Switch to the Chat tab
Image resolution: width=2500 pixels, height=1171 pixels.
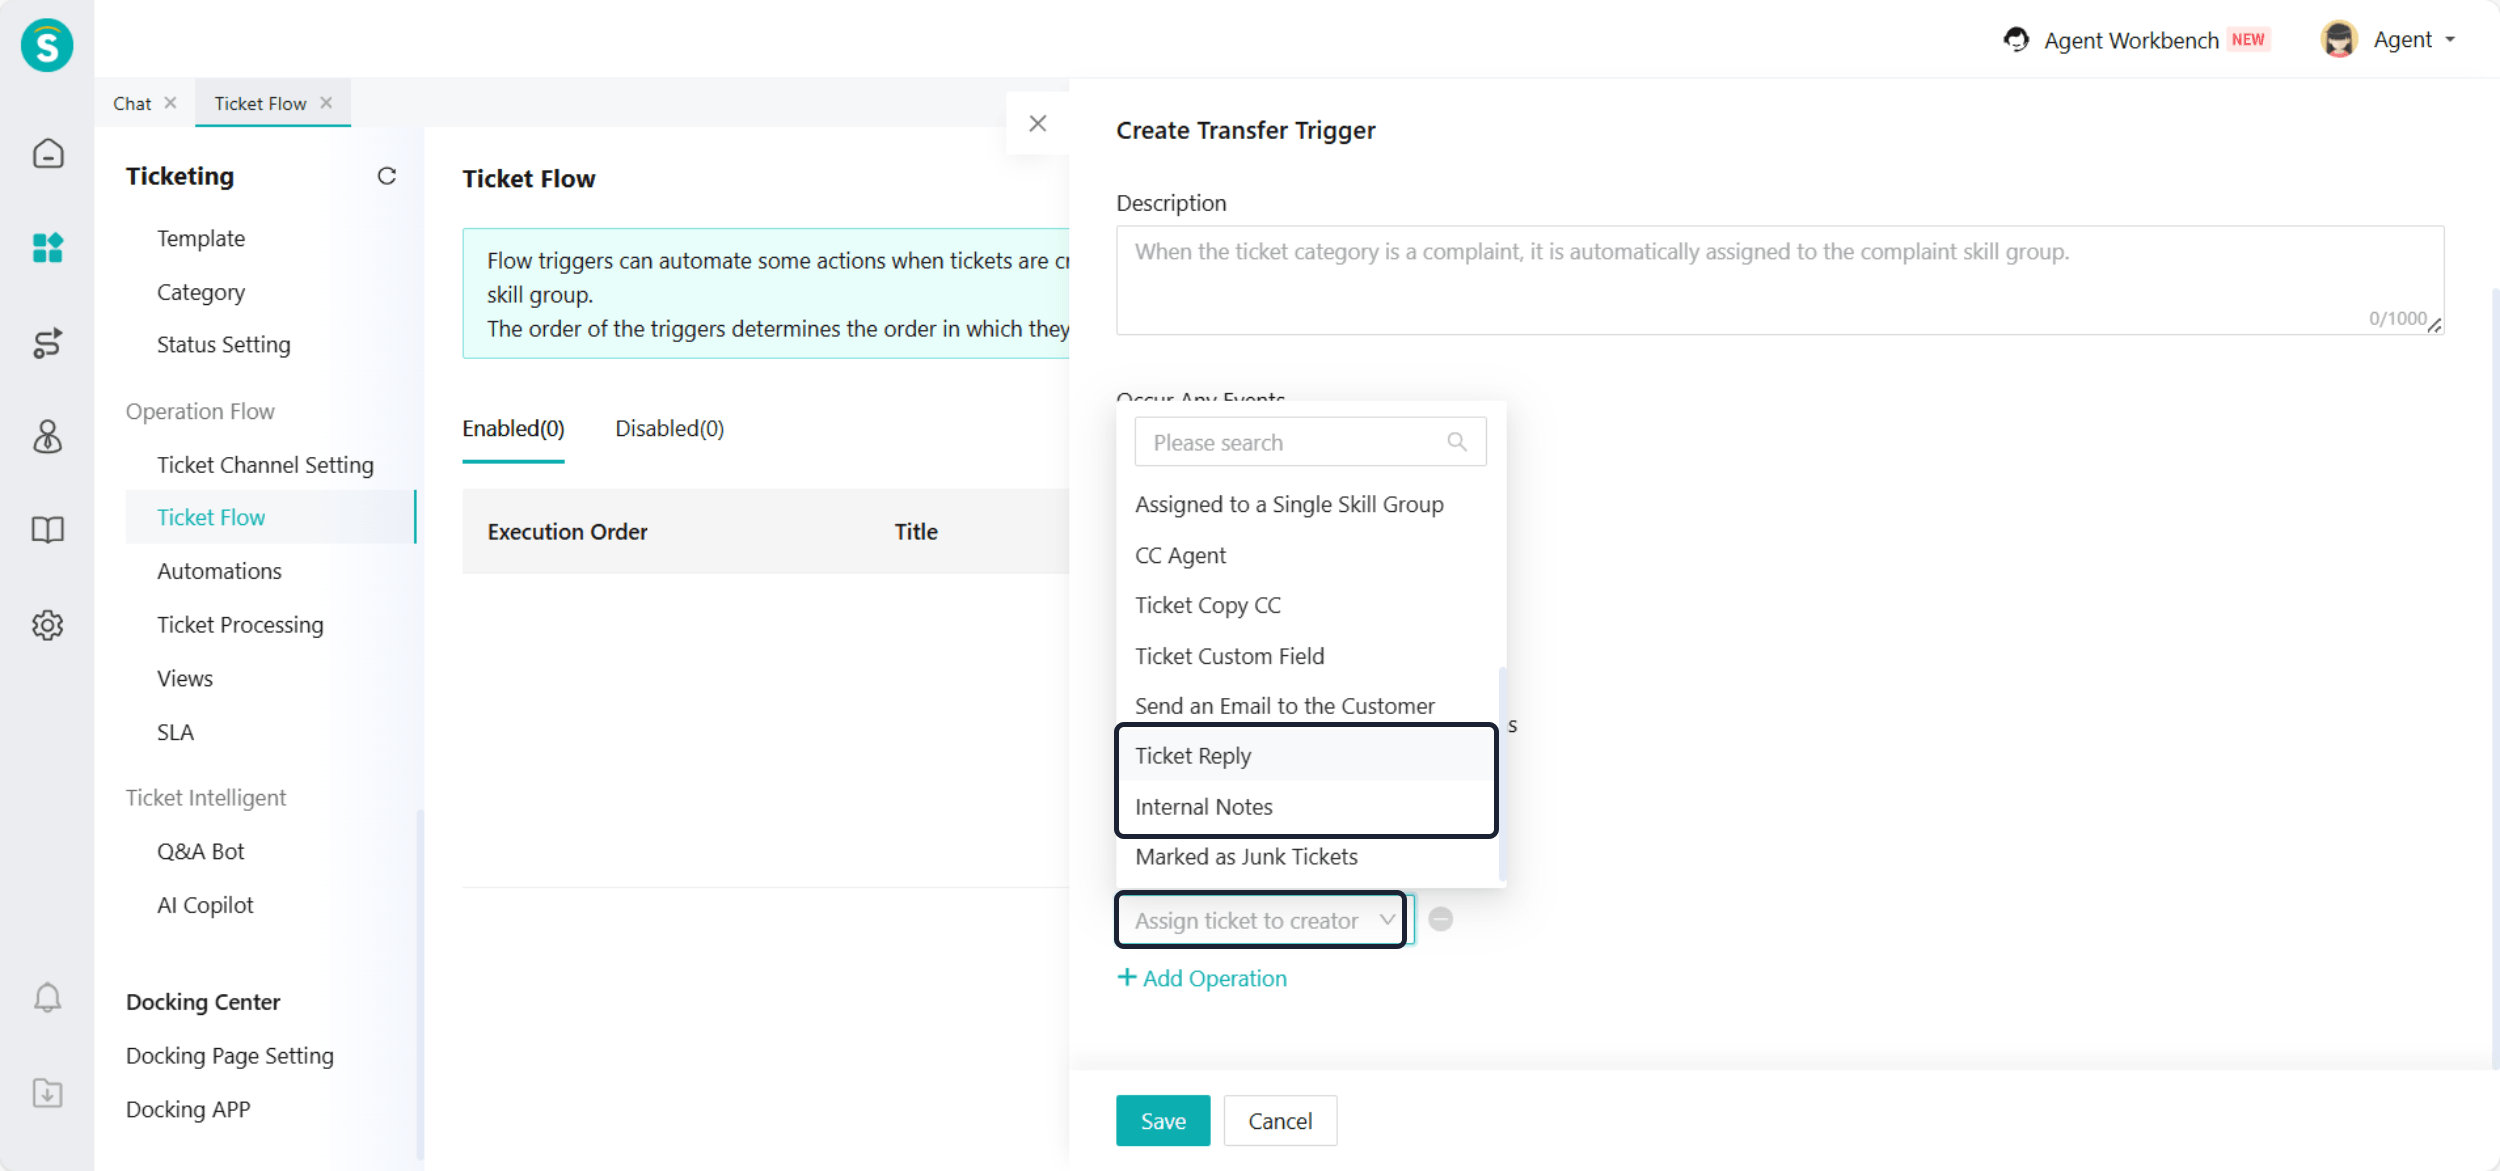click(132, 104)
